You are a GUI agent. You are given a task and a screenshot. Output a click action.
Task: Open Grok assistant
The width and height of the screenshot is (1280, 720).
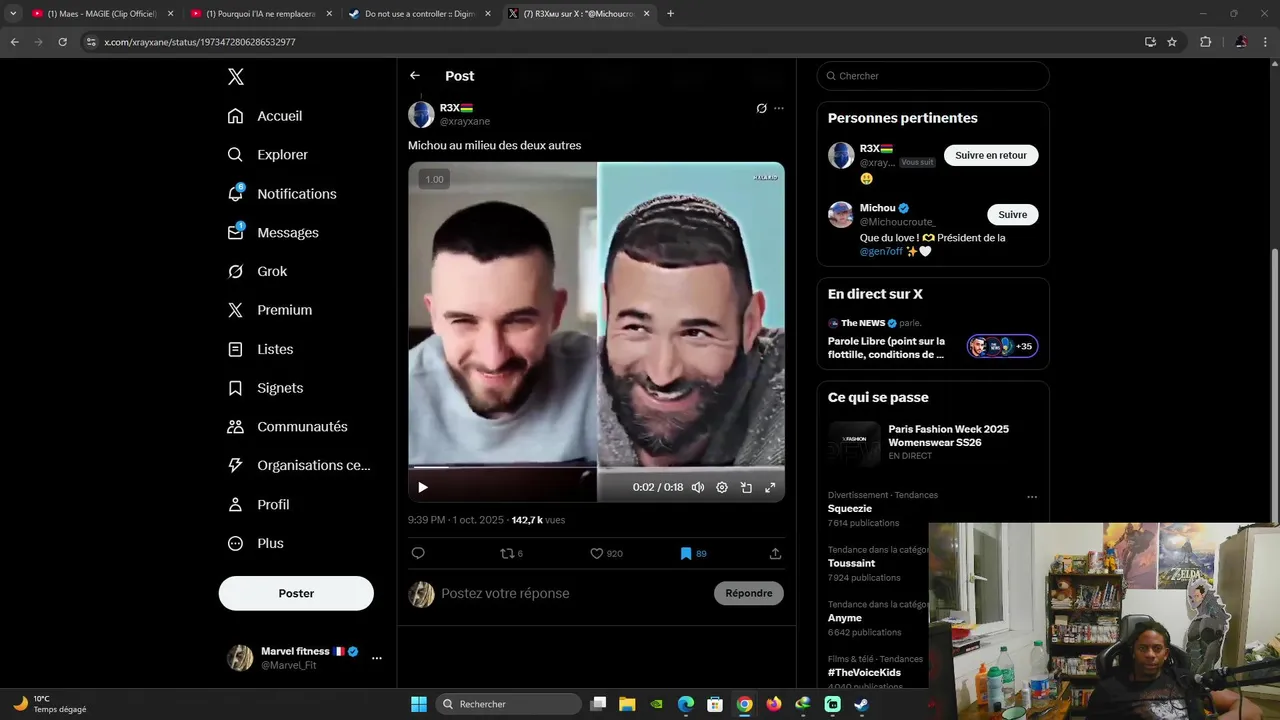(257, 271)
